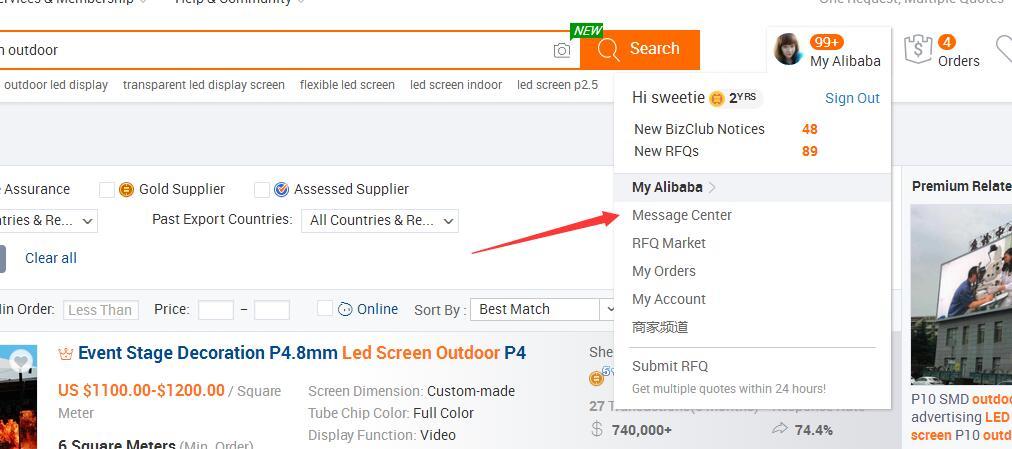Open the Sort By Best Match dropdown
This screenshot has height=449, width=1012.
(x=546, y=310)
